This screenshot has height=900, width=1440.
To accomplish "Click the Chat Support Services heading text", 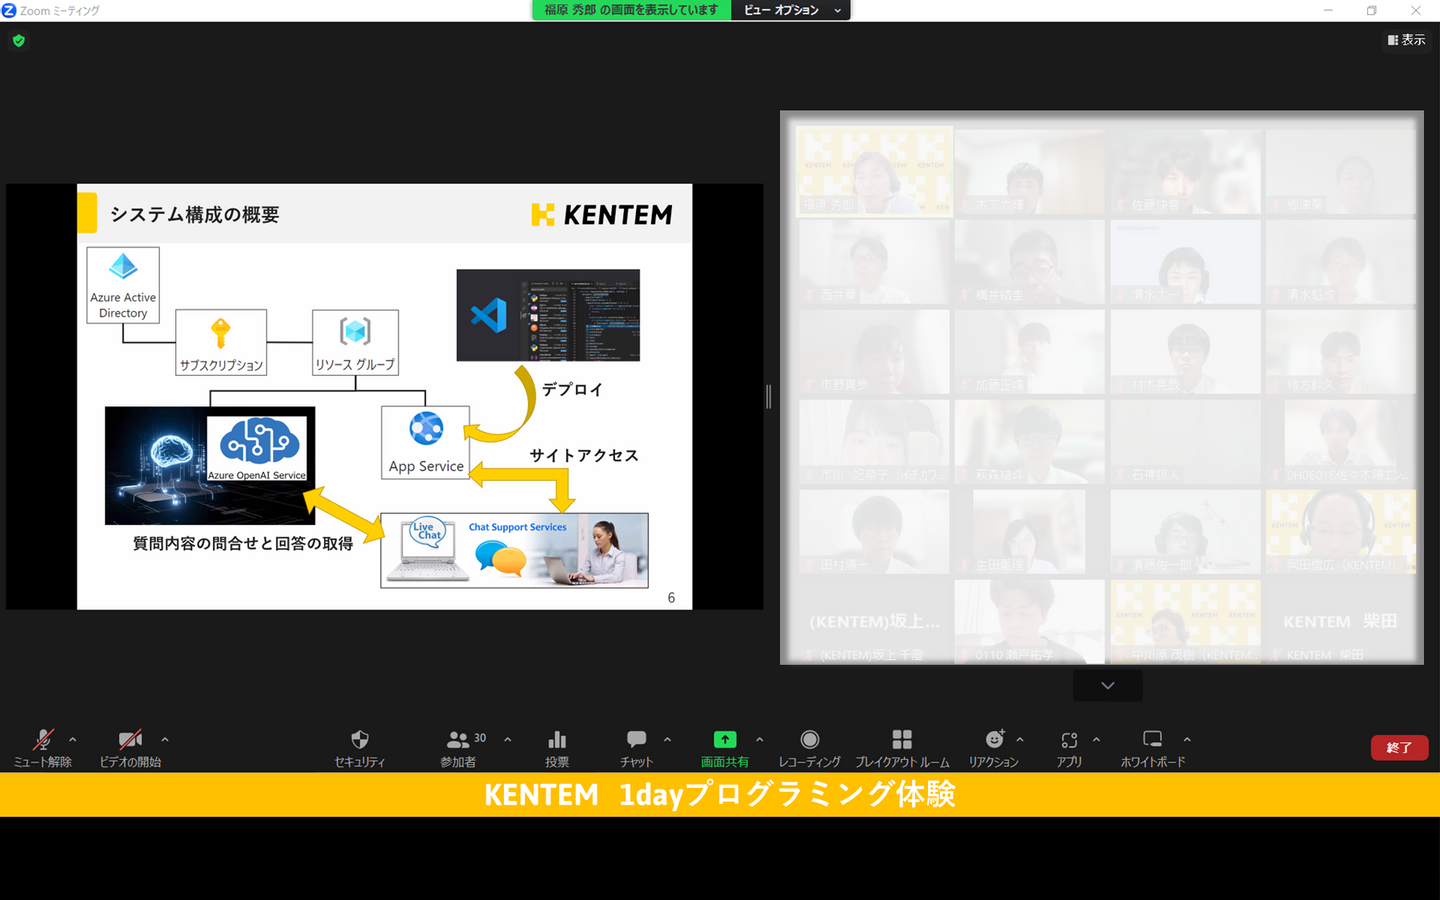I will tap(518, 527).
